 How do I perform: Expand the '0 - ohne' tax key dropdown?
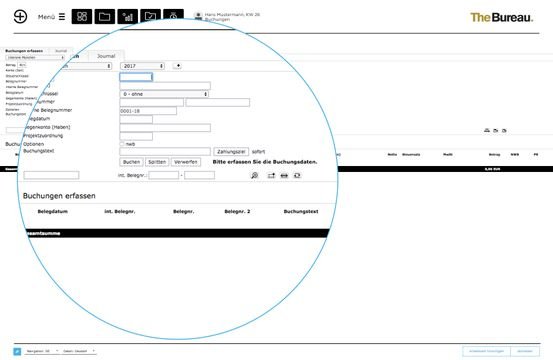point(164,94)
